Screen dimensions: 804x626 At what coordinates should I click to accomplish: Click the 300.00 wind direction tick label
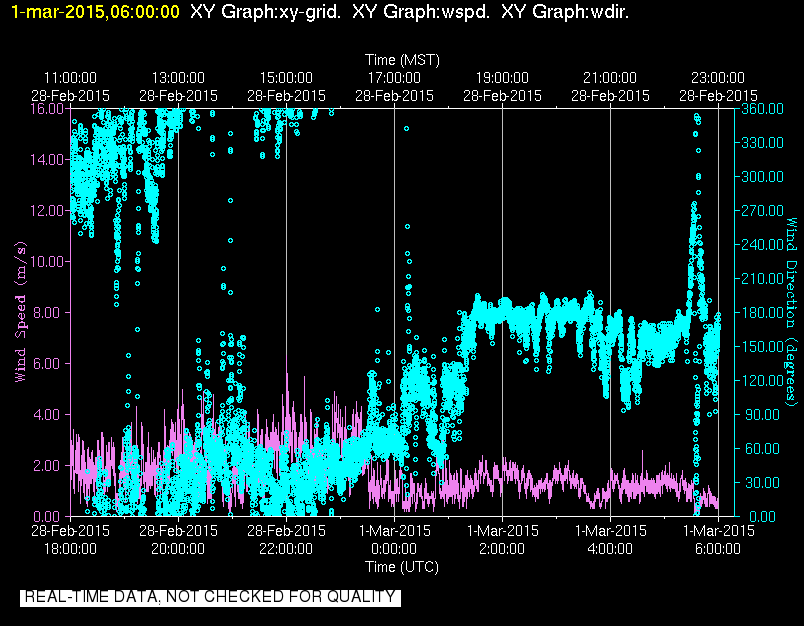pyautogui.click(x=762, y=176)
